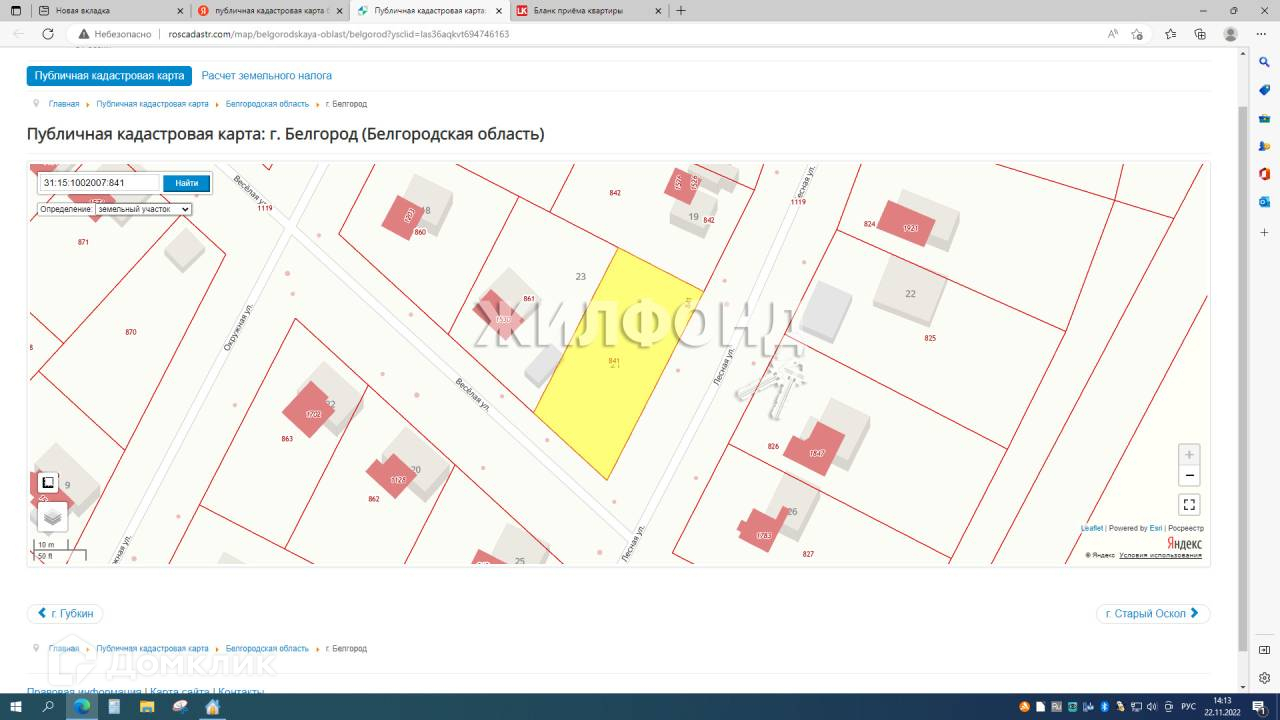
Task: Open 'Белгородская область' in the bottom breadcrumb
Action: pos(267,649)
